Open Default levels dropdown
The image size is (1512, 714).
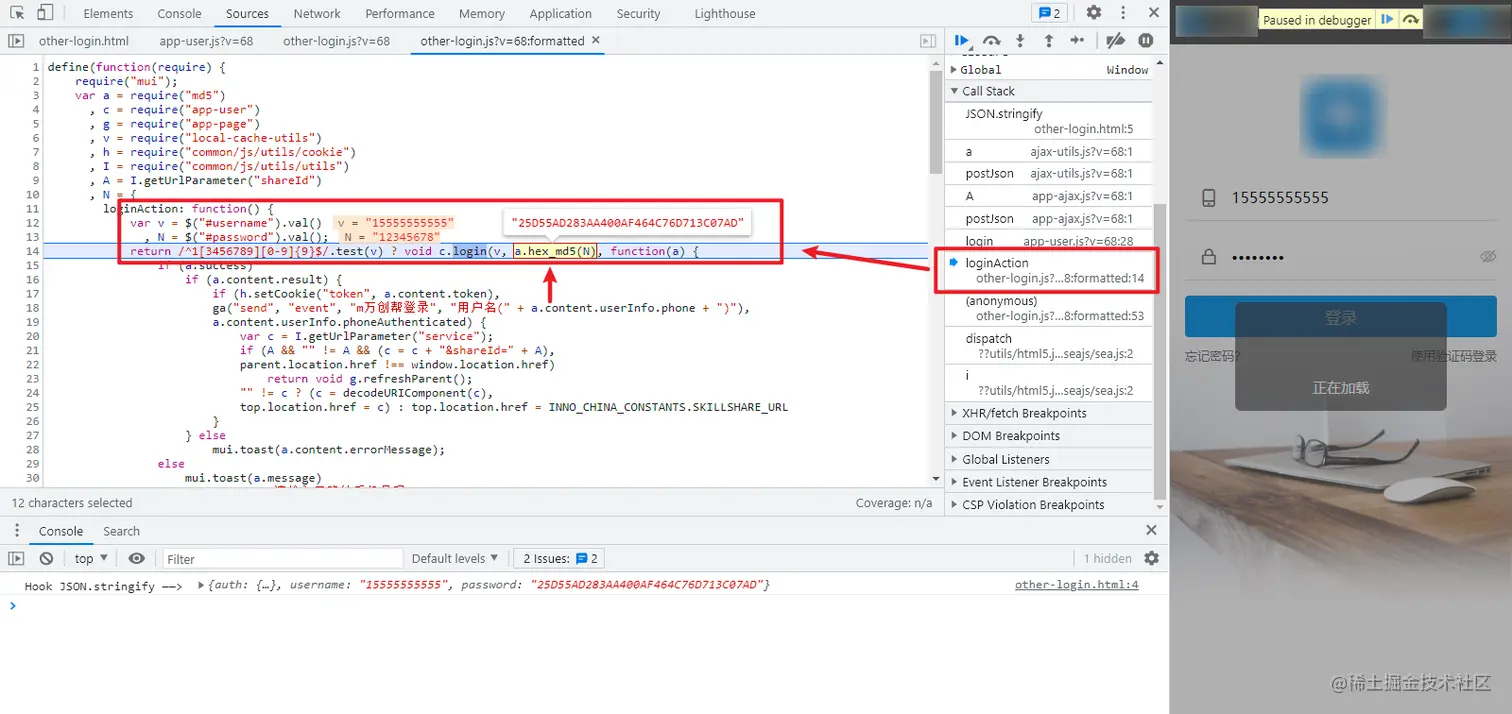pyautogui.click(x=455, y=558)
